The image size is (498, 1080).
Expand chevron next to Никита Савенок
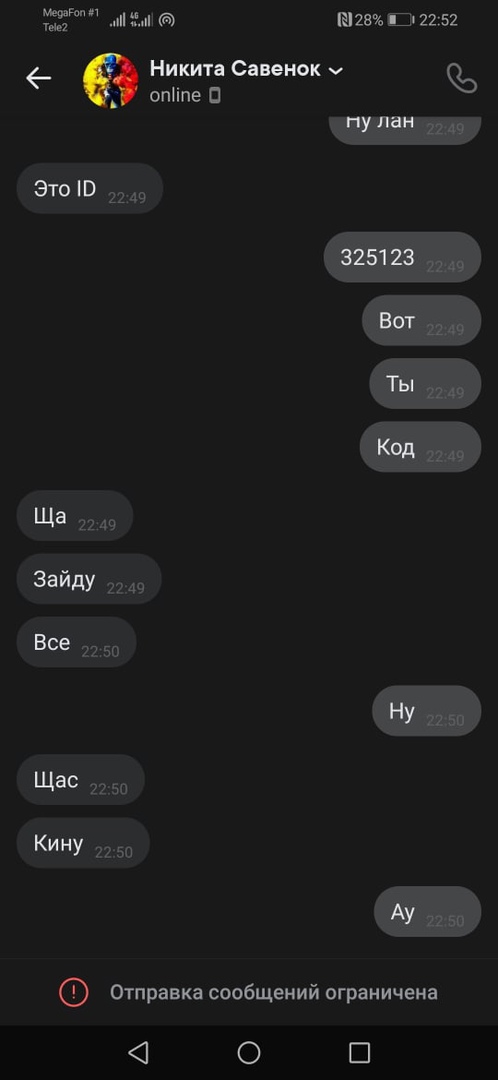(x=335, y=70)
